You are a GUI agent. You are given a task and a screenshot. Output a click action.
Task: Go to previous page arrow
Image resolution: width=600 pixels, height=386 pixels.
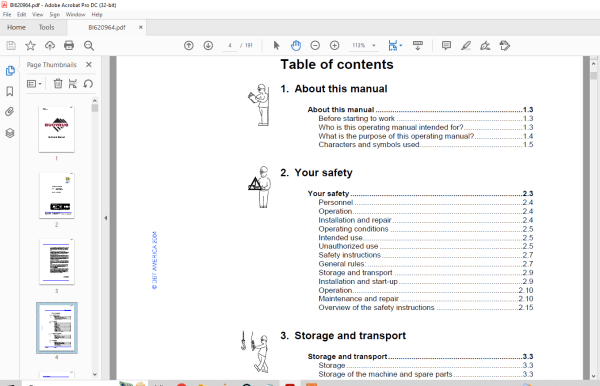189,46
